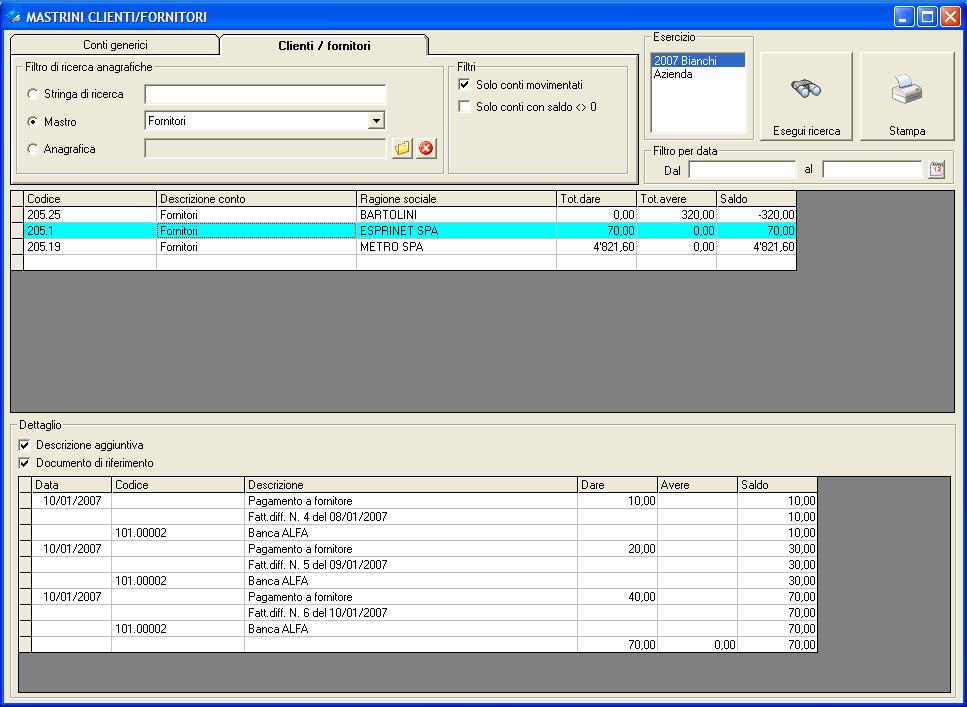The height and width of the screenshot is (707, 967).
Task: Click the application icon in title bar
Action: 14,16
